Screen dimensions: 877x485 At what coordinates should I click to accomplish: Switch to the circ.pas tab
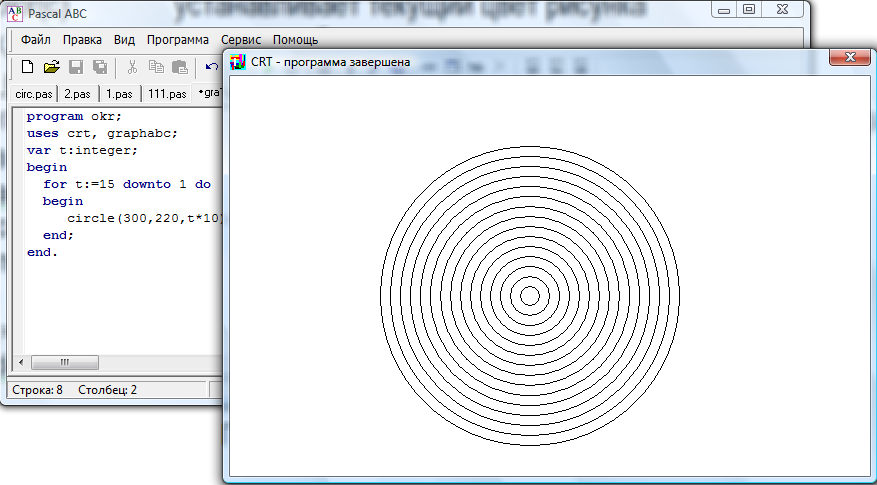(34, 94)
